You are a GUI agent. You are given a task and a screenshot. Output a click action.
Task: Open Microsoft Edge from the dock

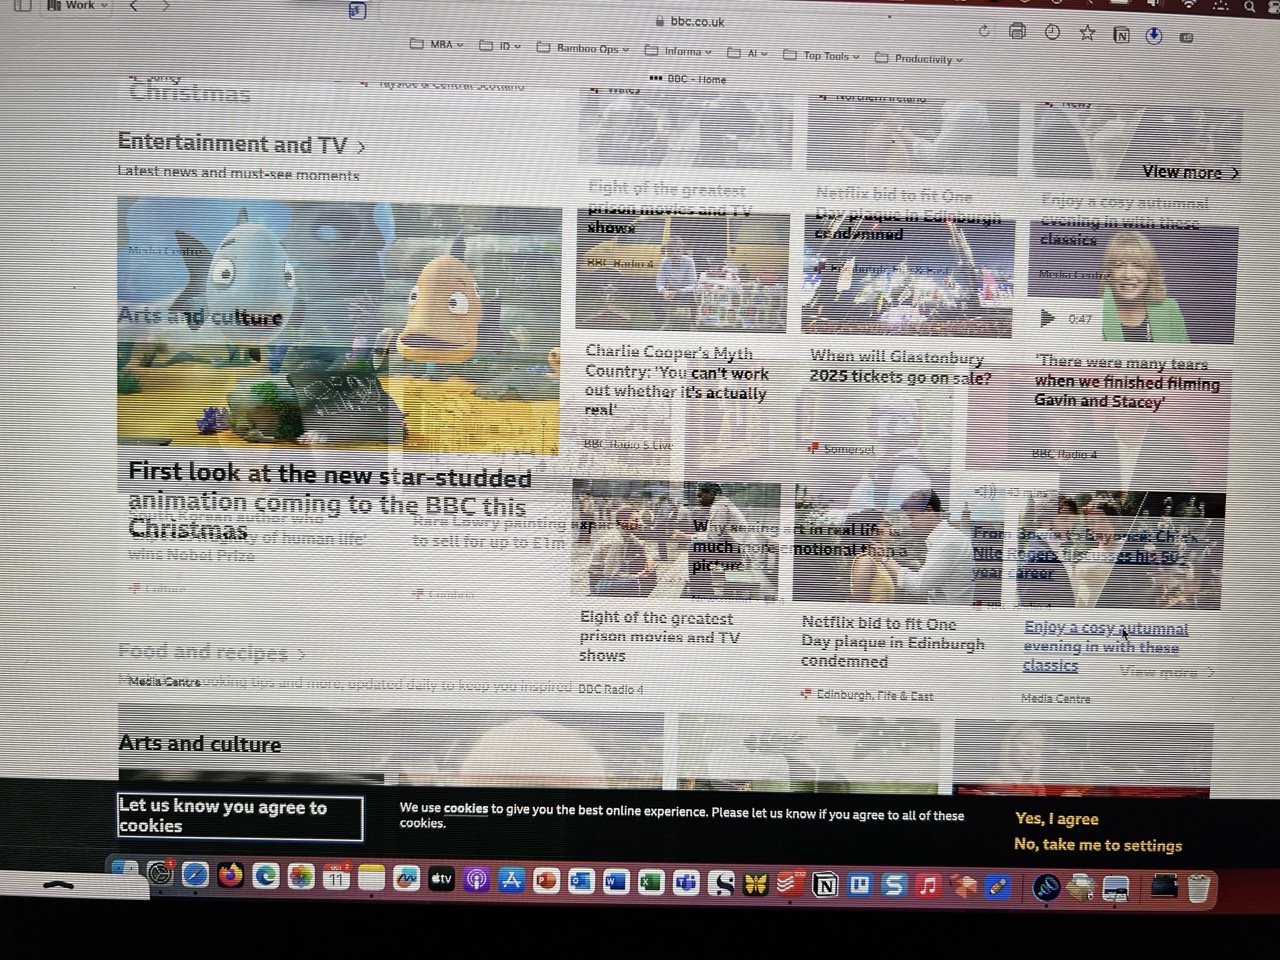[266, 877]
